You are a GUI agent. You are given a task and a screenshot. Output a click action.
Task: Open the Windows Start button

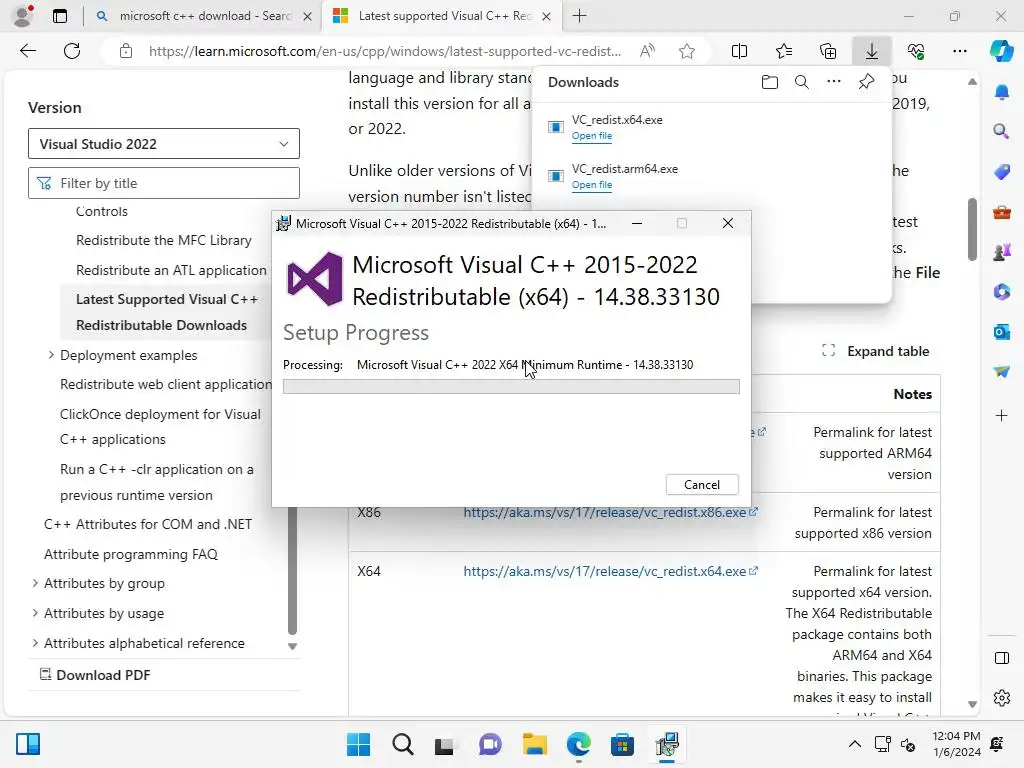pyautogui.click(x=358, y=744)
